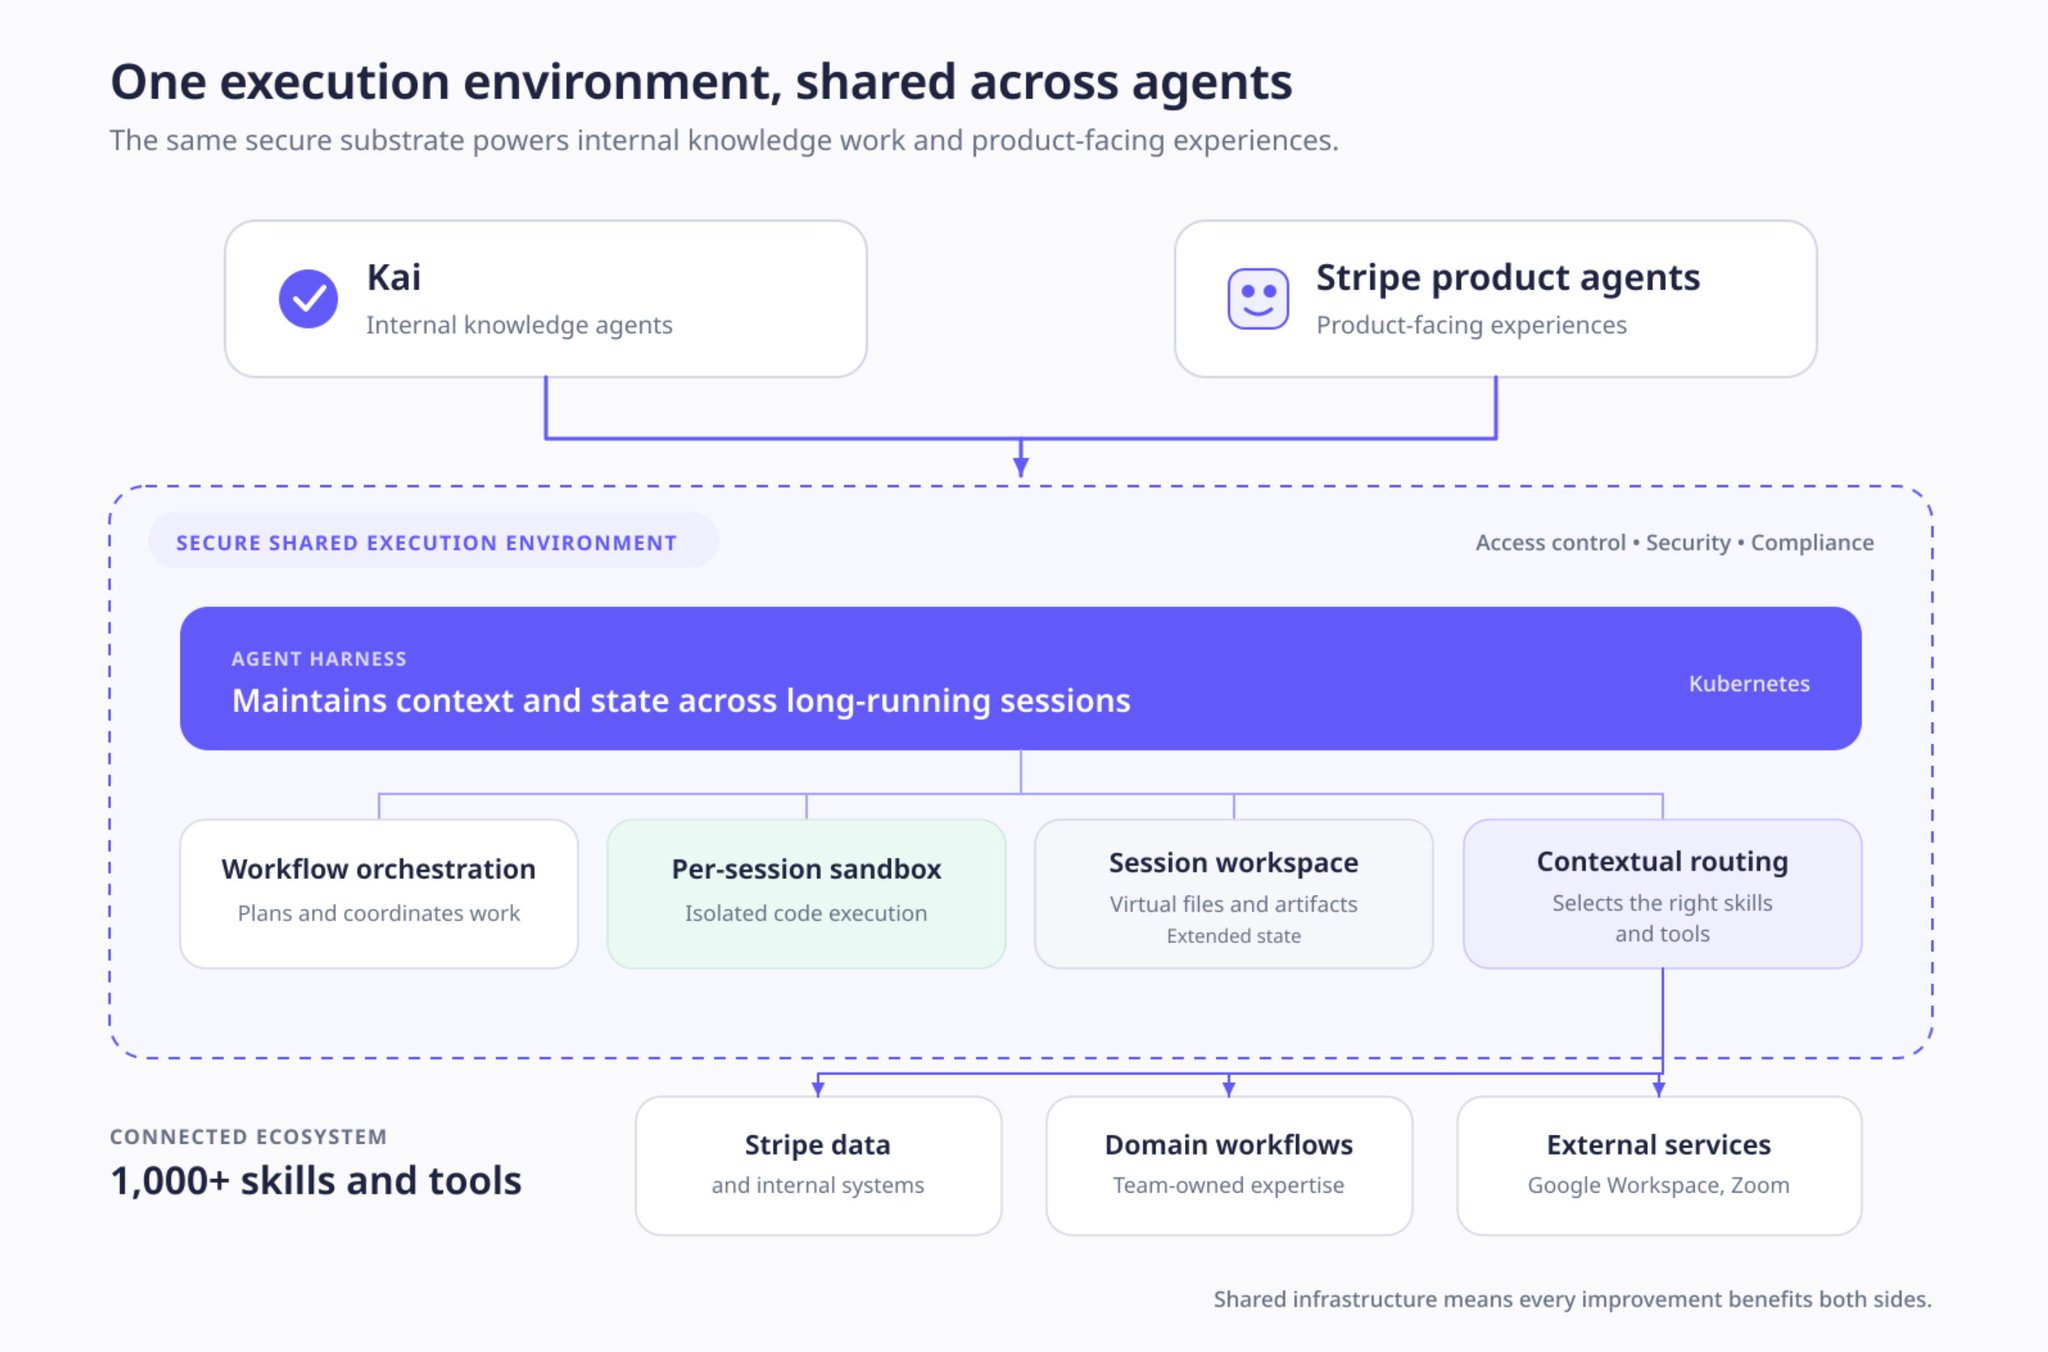Select the 'Stripe product agents' heading
Screen dimensions: 2048x1352
pos(1508,277)
